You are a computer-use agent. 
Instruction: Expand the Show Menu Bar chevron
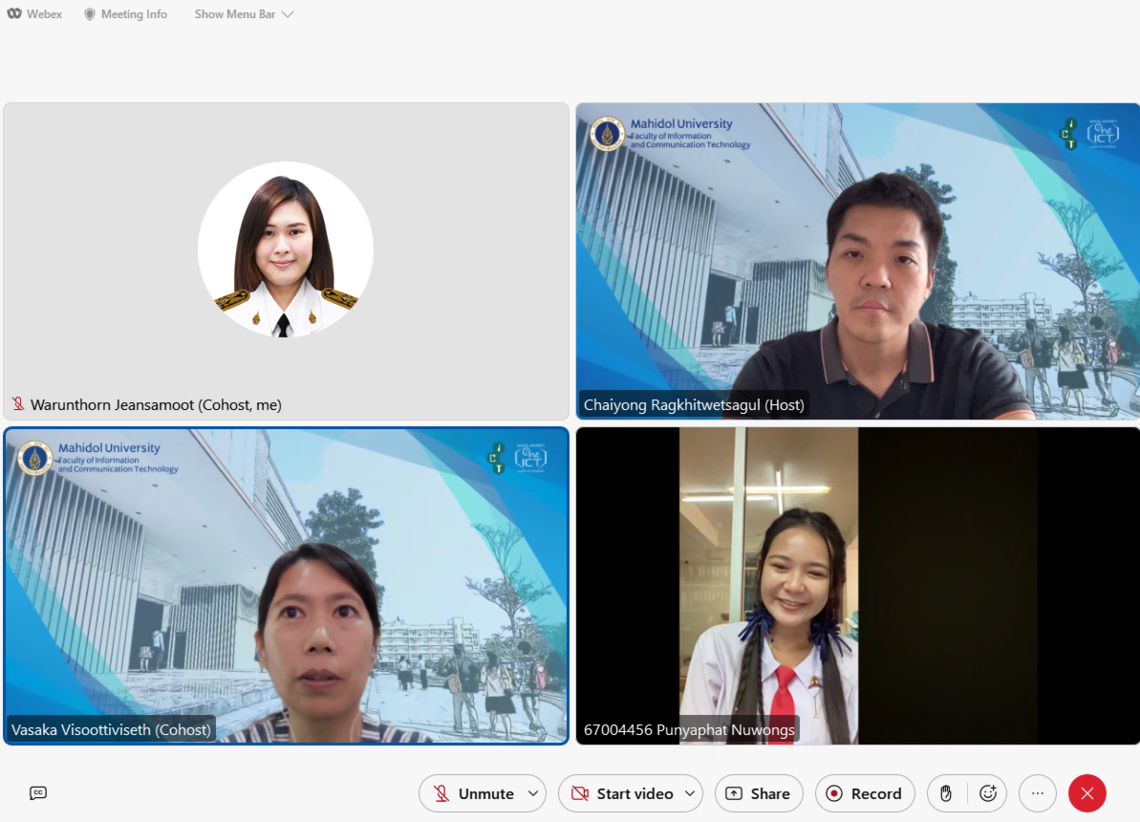click(288, 14)
